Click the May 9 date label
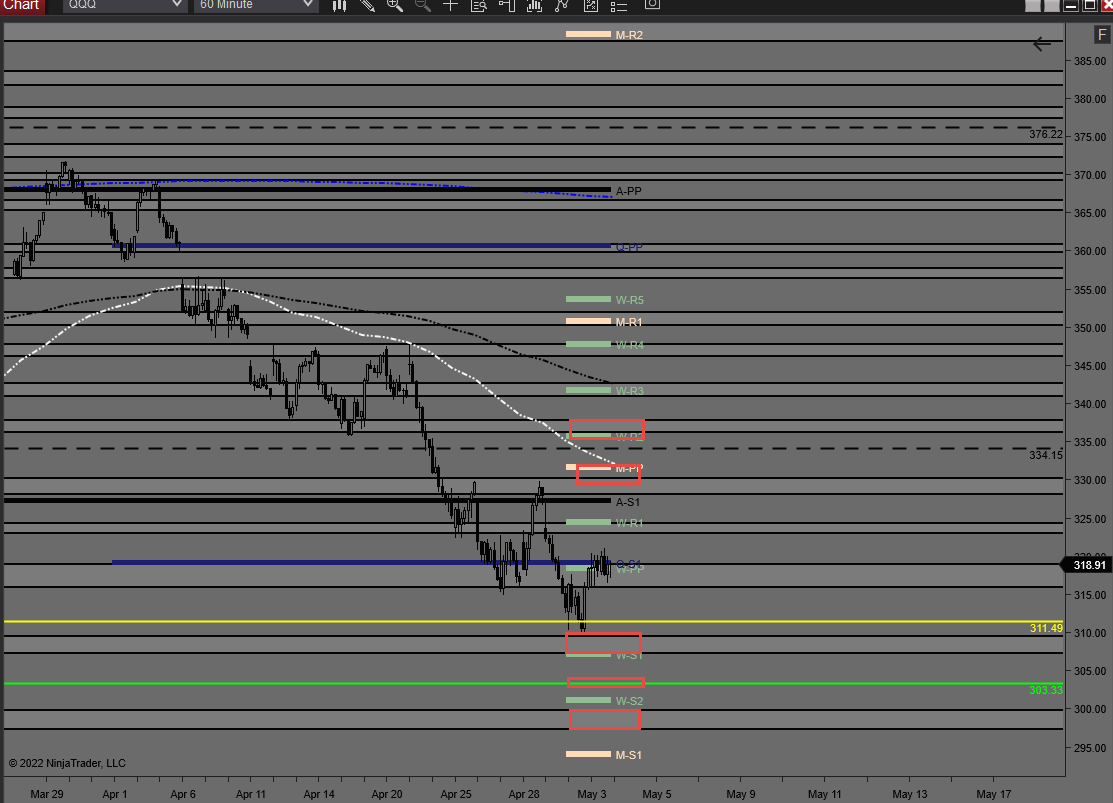Screen dimensions: 1113x803 (x=740, y=794)
